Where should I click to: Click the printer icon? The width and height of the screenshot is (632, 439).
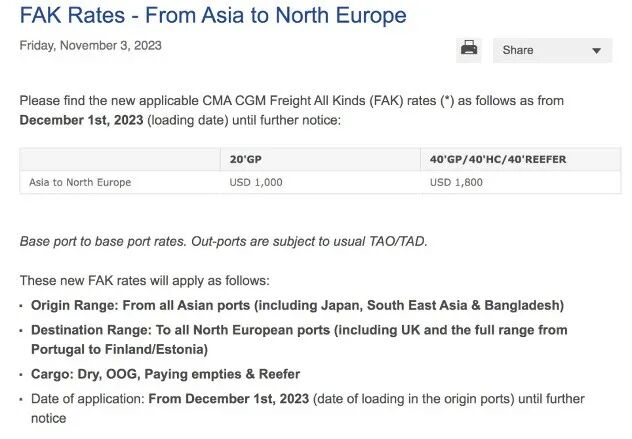click(x=468, y=48)
